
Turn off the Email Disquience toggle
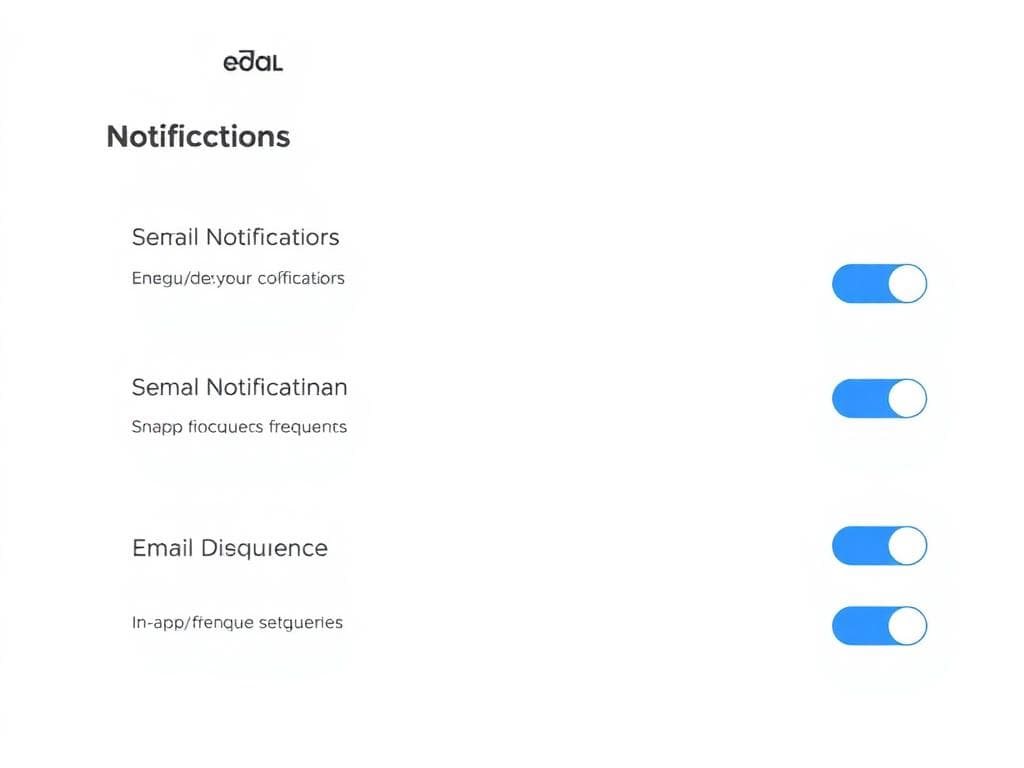coord(878,546)
